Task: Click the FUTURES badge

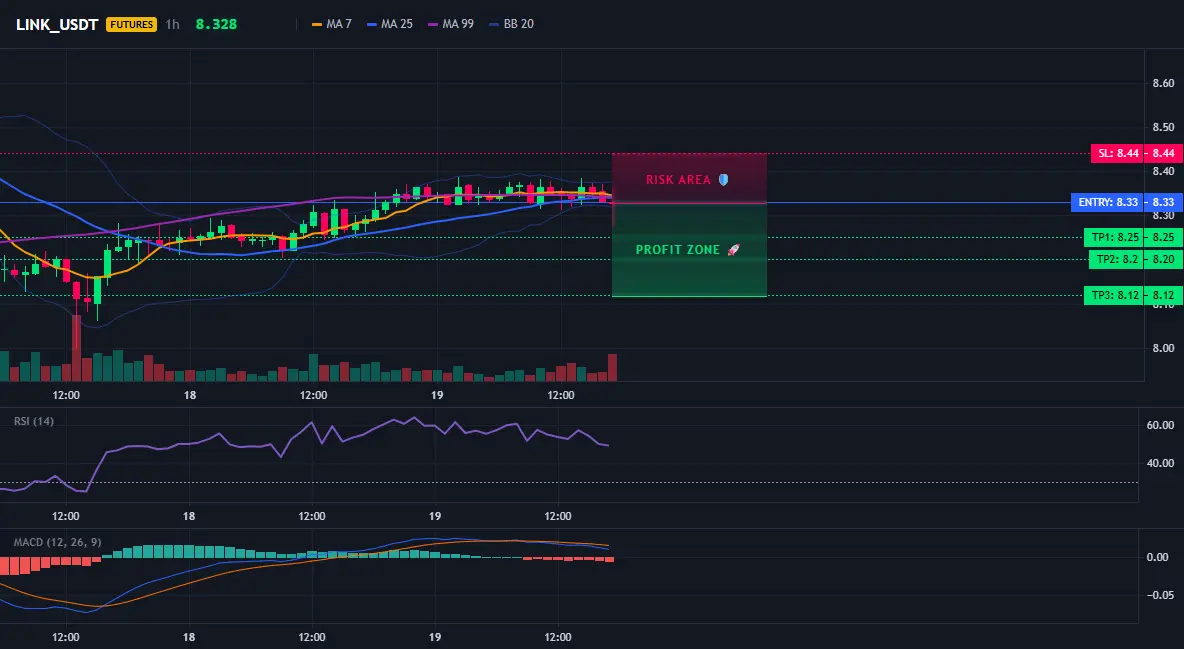Action: pyautogui.click(x=131, y=24)
